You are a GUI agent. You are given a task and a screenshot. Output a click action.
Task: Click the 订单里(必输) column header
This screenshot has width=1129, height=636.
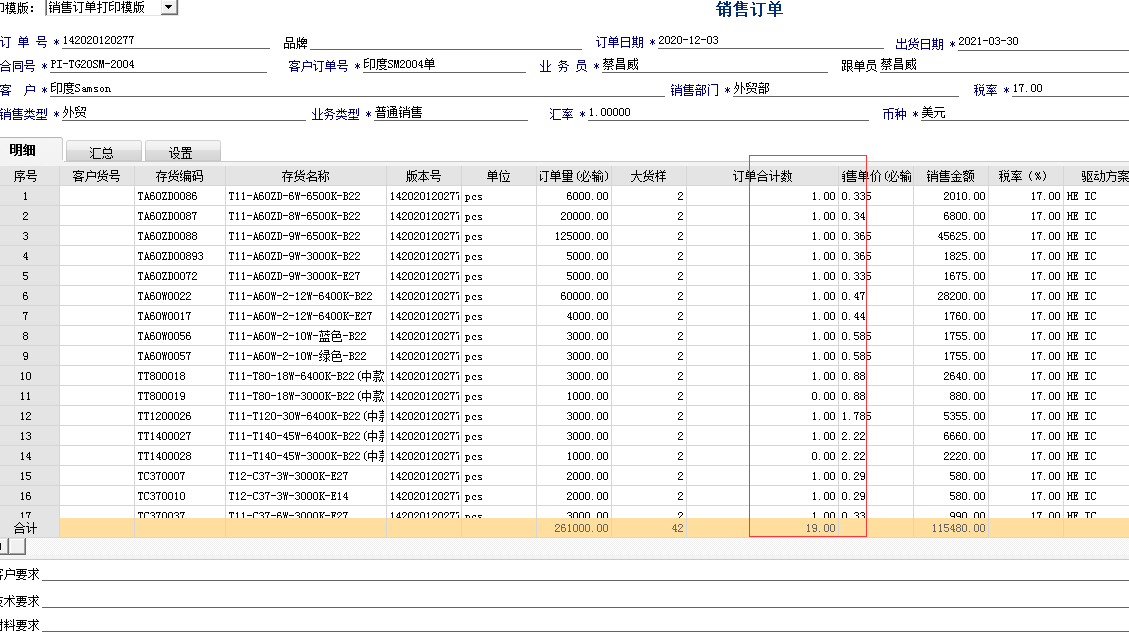(x=573, y=176)
